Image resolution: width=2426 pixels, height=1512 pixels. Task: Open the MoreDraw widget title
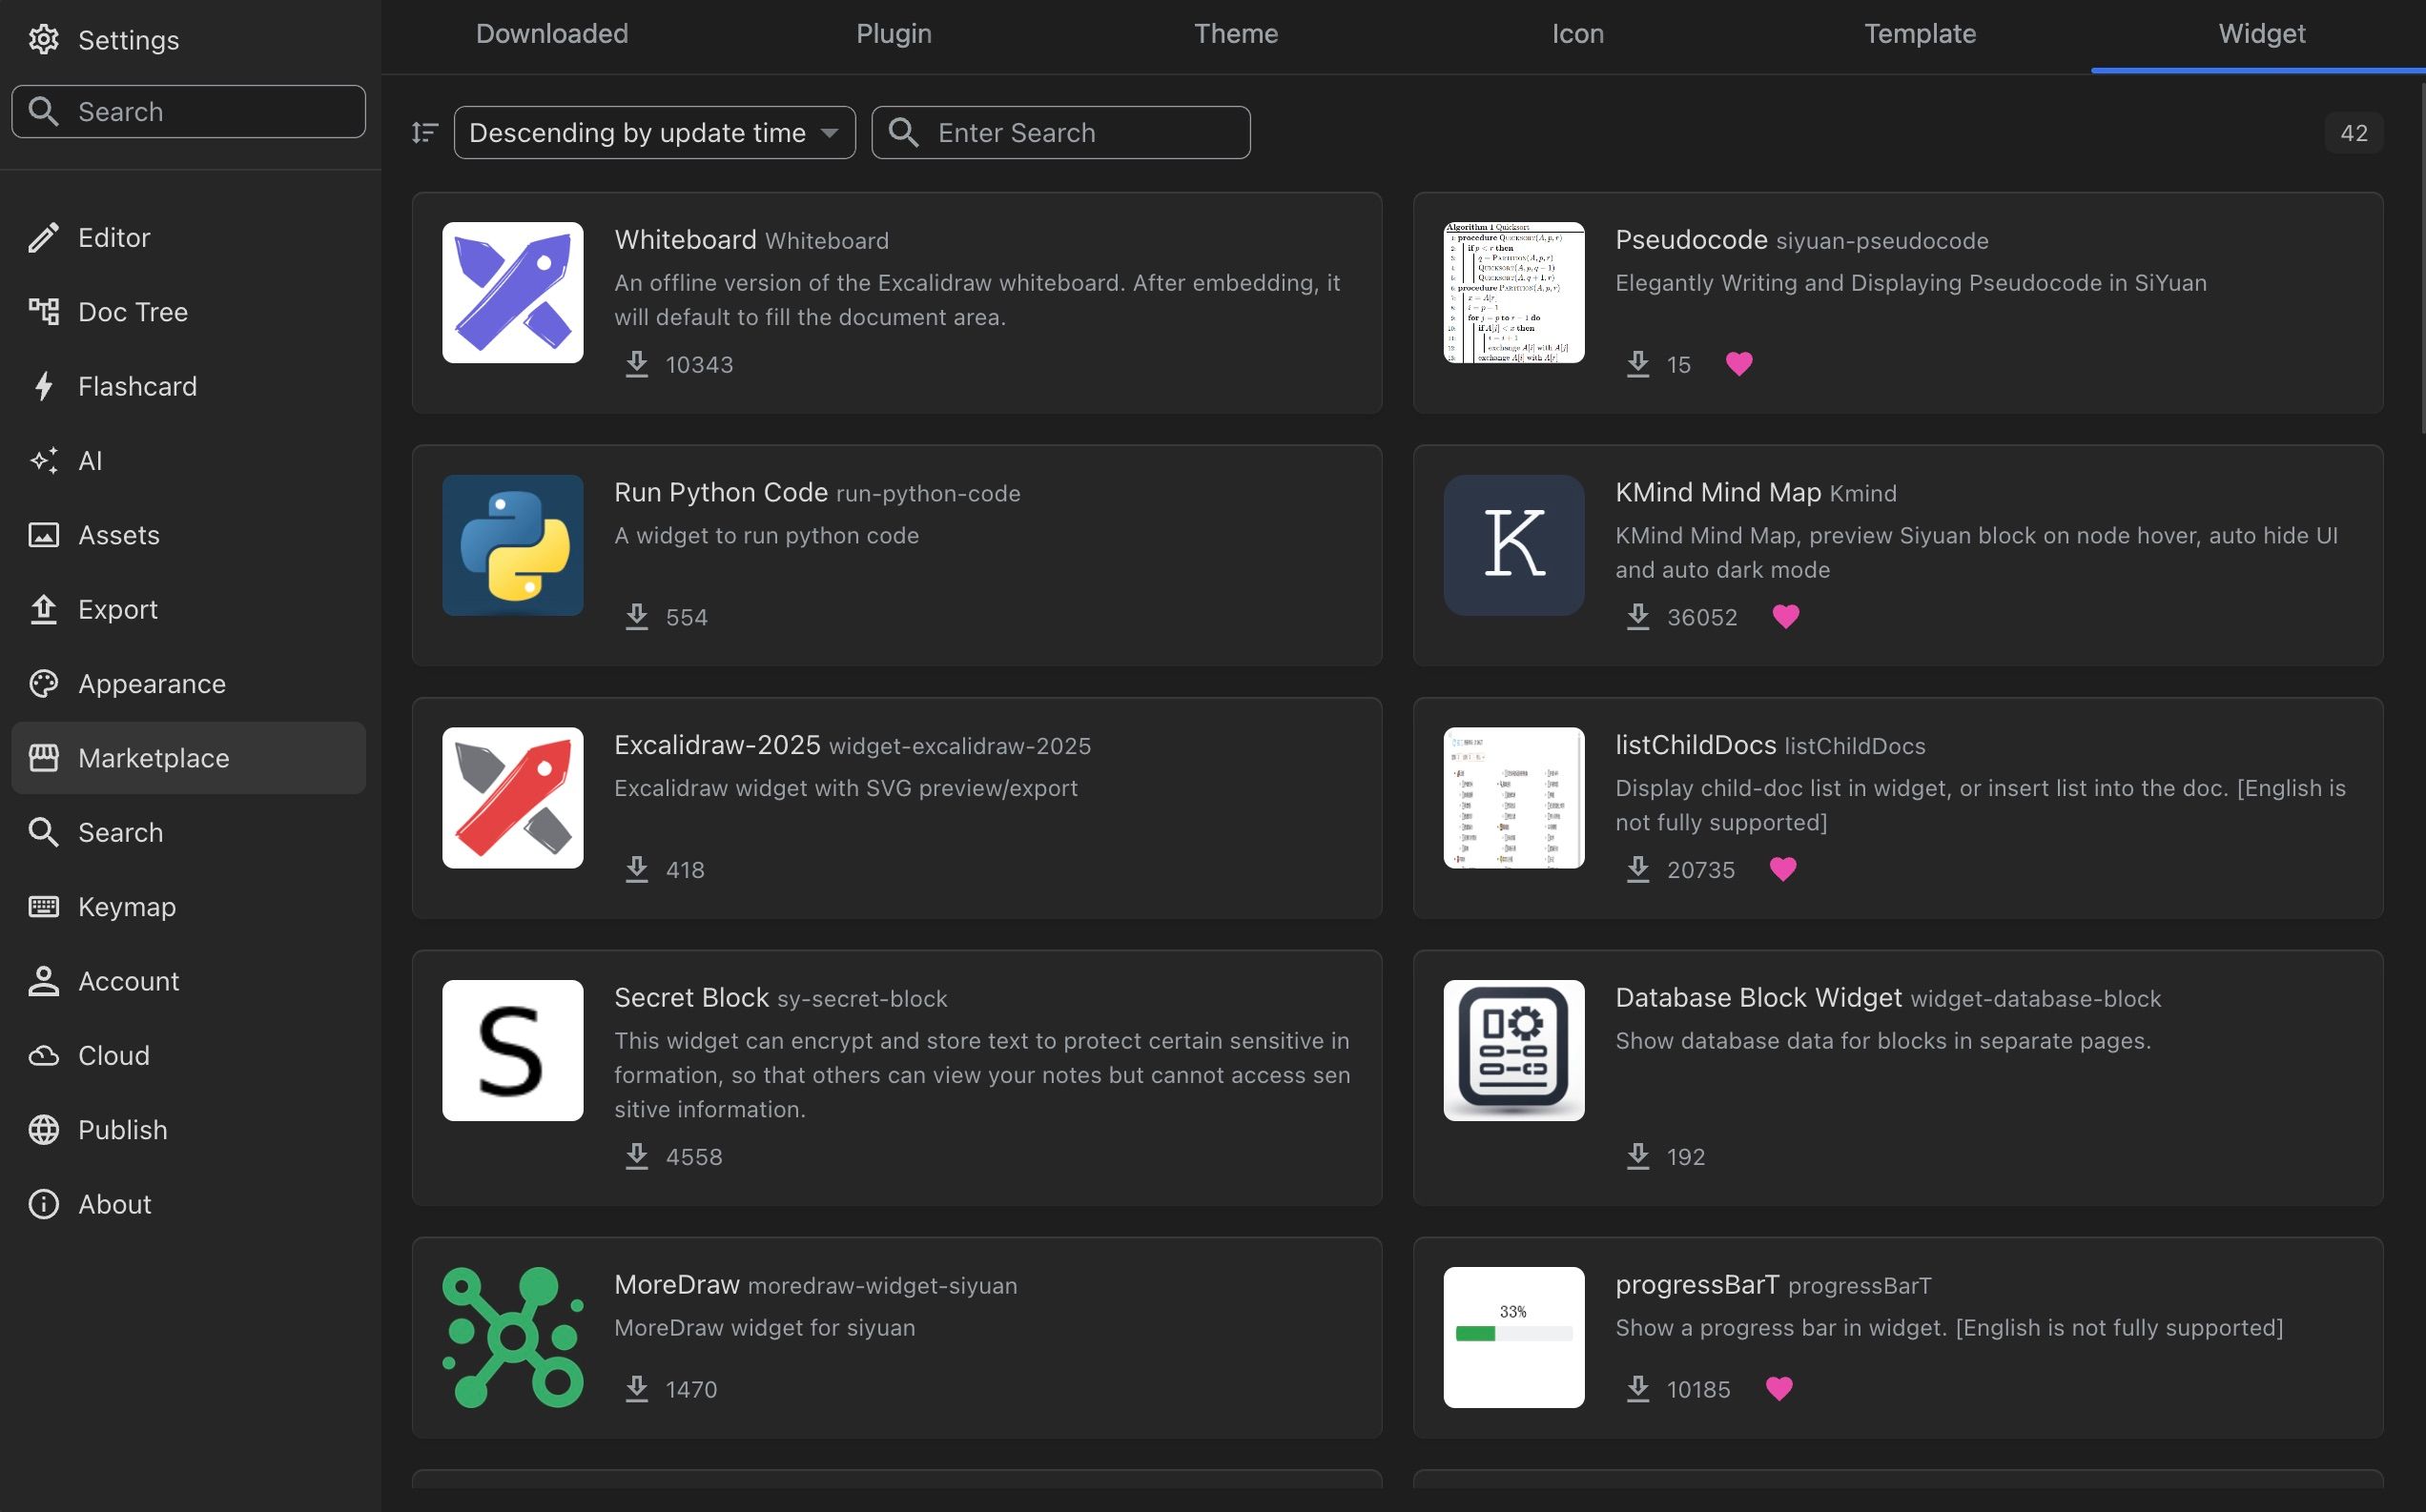pos(677,1284)
